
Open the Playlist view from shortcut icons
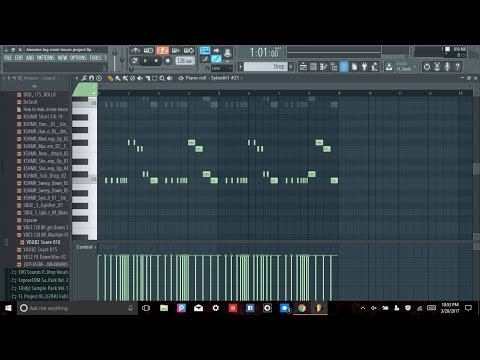[x=303, y=67]
